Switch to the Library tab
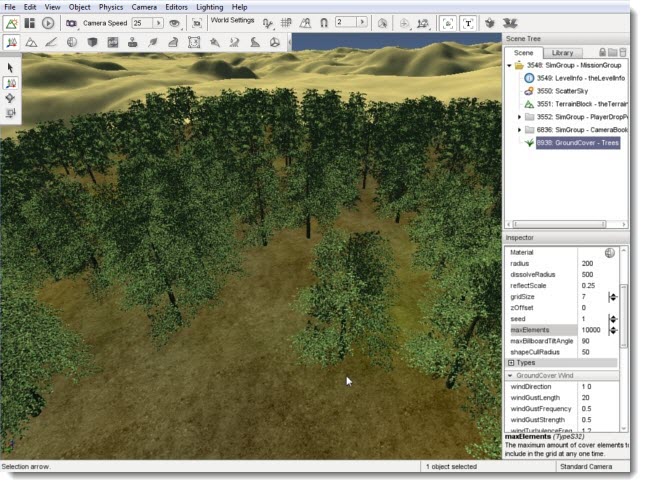The height and width of the screenshot is (487, 645). (x=562, y=52)
